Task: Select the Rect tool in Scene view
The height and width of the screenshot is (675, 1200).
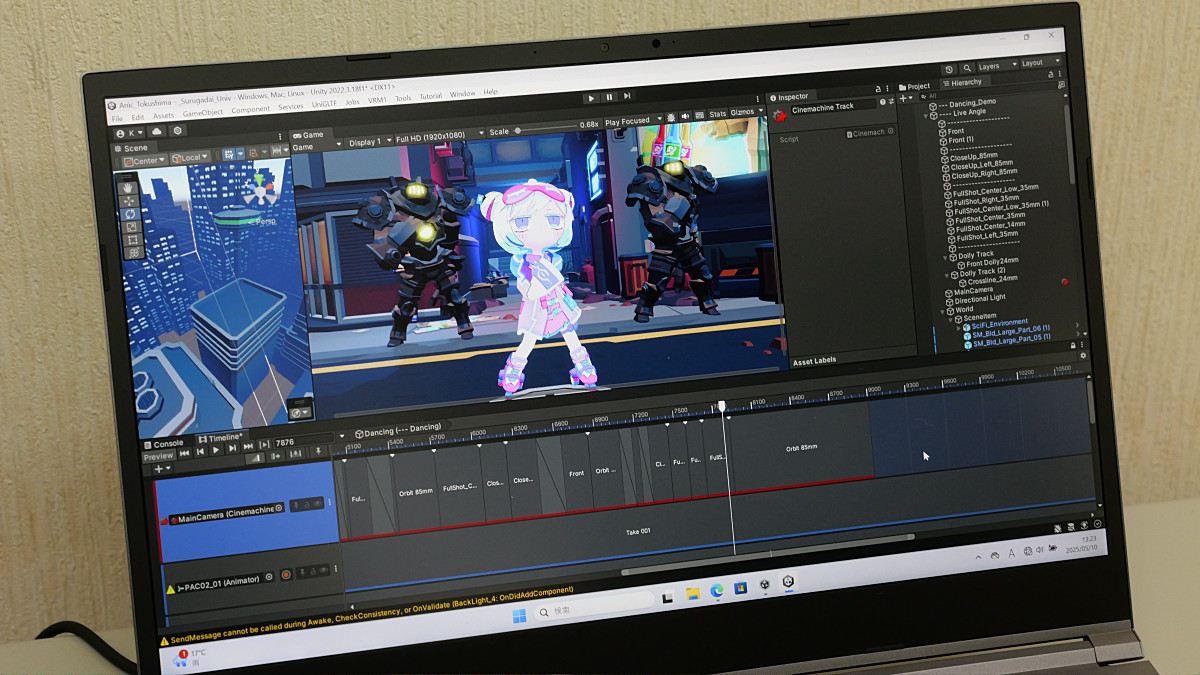Action: click(132, 239)
